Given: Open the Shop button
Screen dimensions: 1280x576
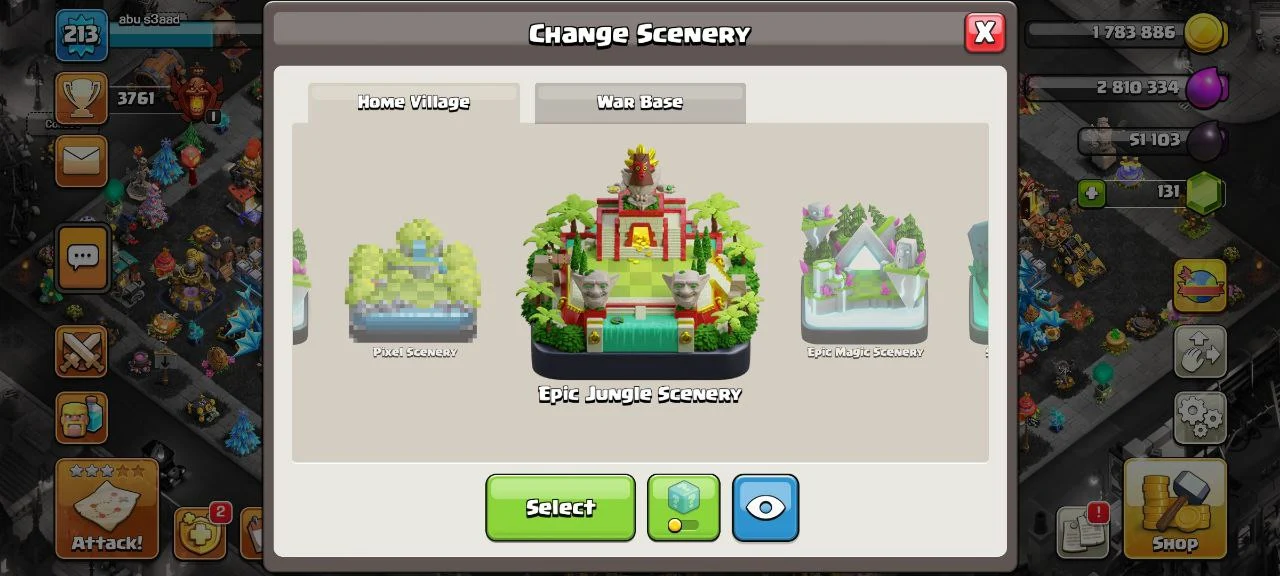Looking at the screenshot, I should 1175,508.
